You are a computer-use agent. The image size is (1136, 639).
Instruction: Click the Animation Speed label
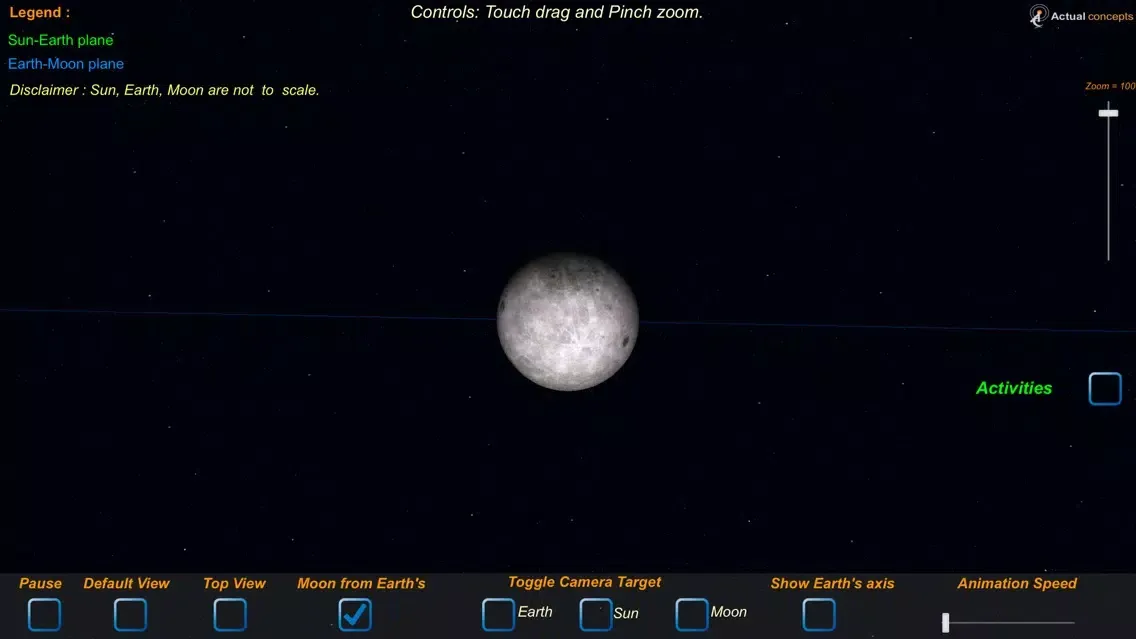pos(1016,583)
